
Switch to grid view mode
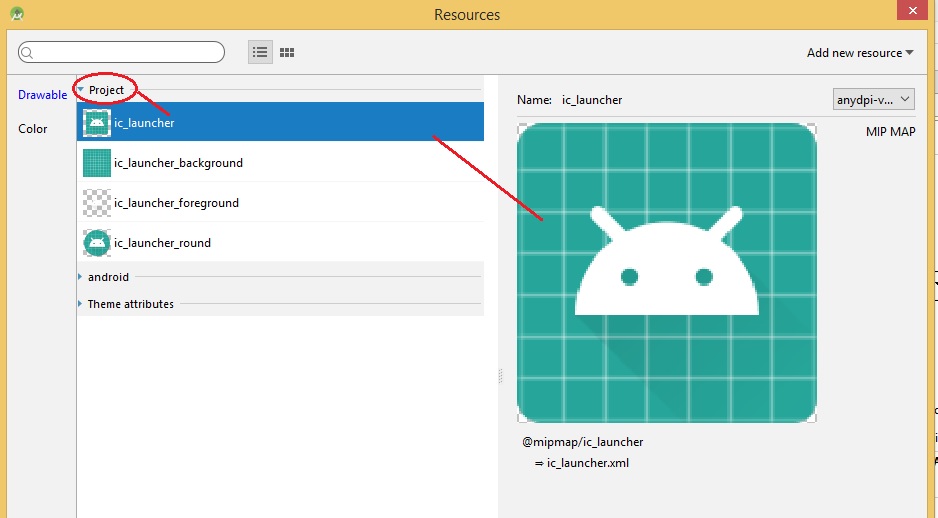click(x=287, y=52)
